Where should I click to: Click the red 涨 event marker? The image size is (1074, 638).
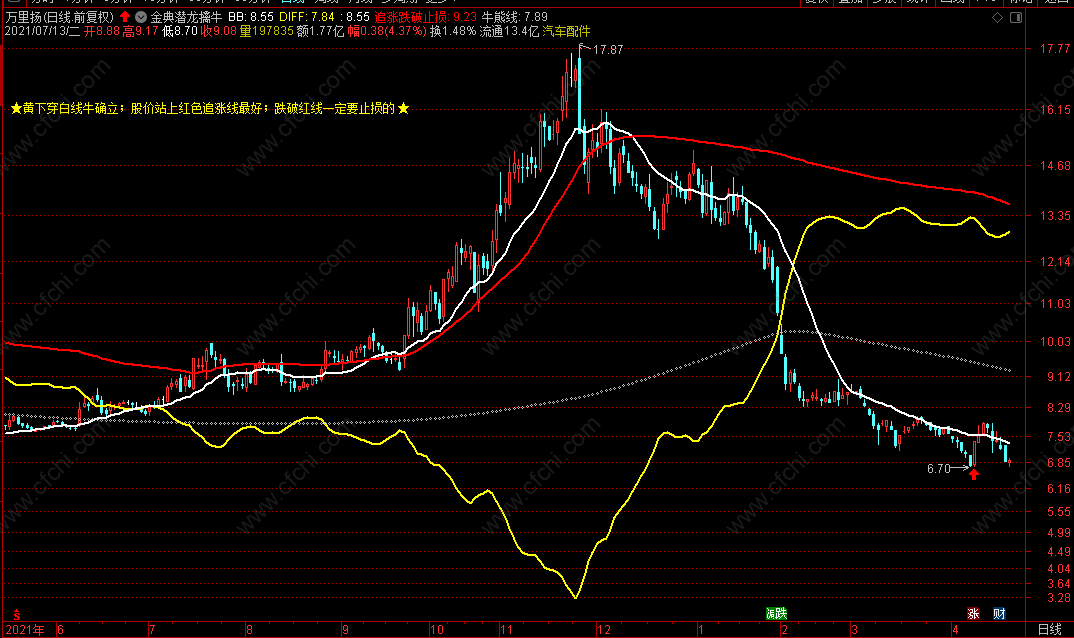[x=973, y=613]
